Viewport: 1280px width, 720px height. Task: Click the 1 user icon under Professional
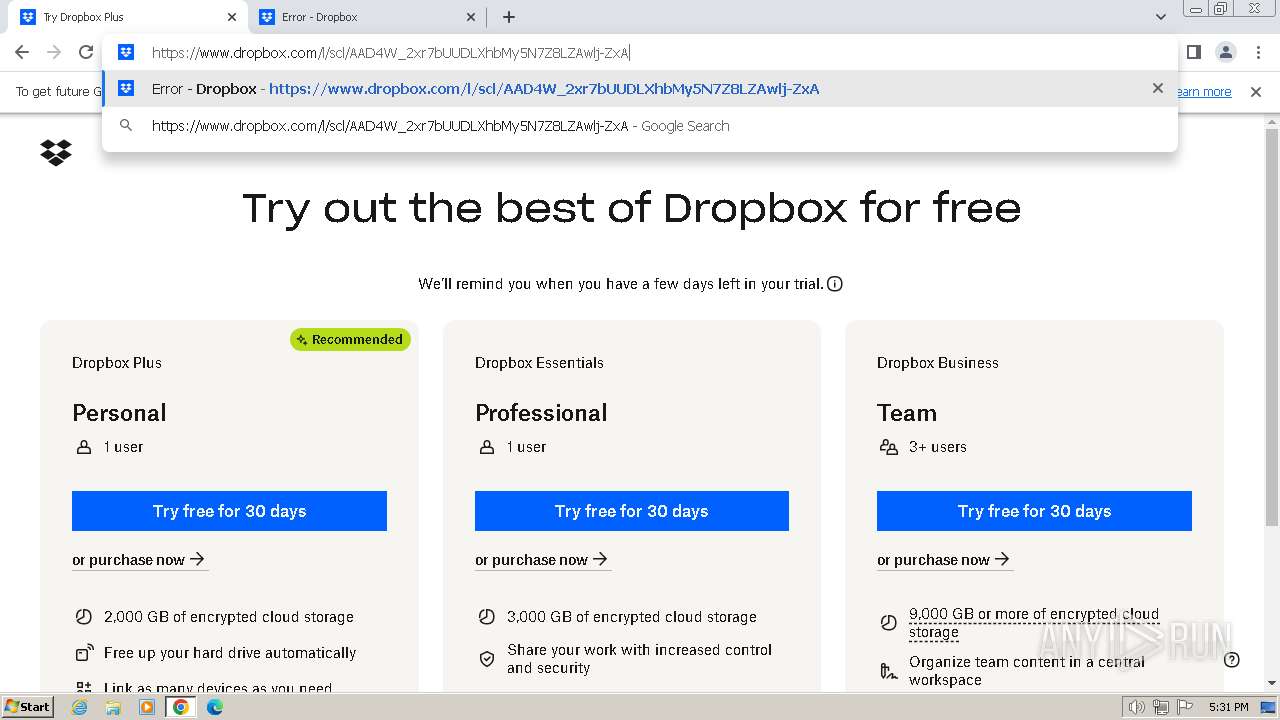(x=487, y=447)
